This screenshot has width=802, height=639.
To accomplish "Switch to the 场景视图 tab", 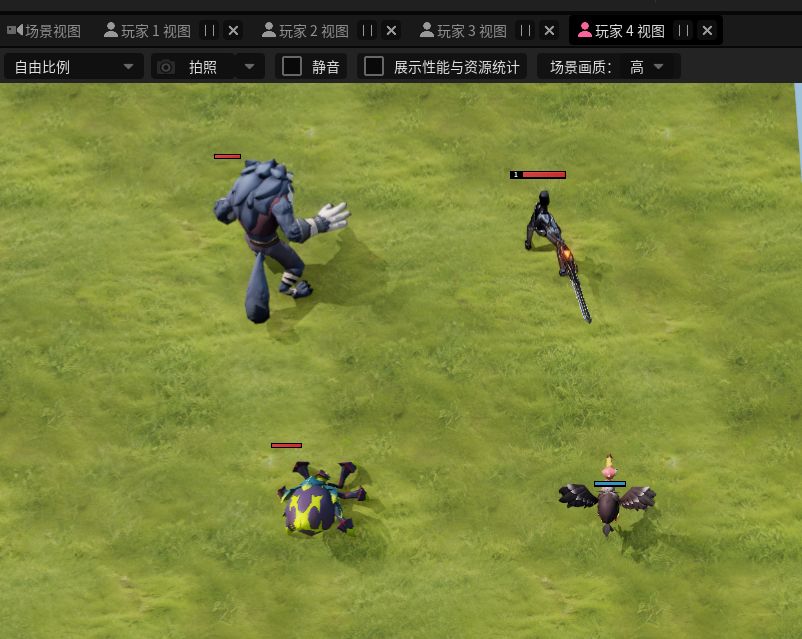I will [44, 31].
